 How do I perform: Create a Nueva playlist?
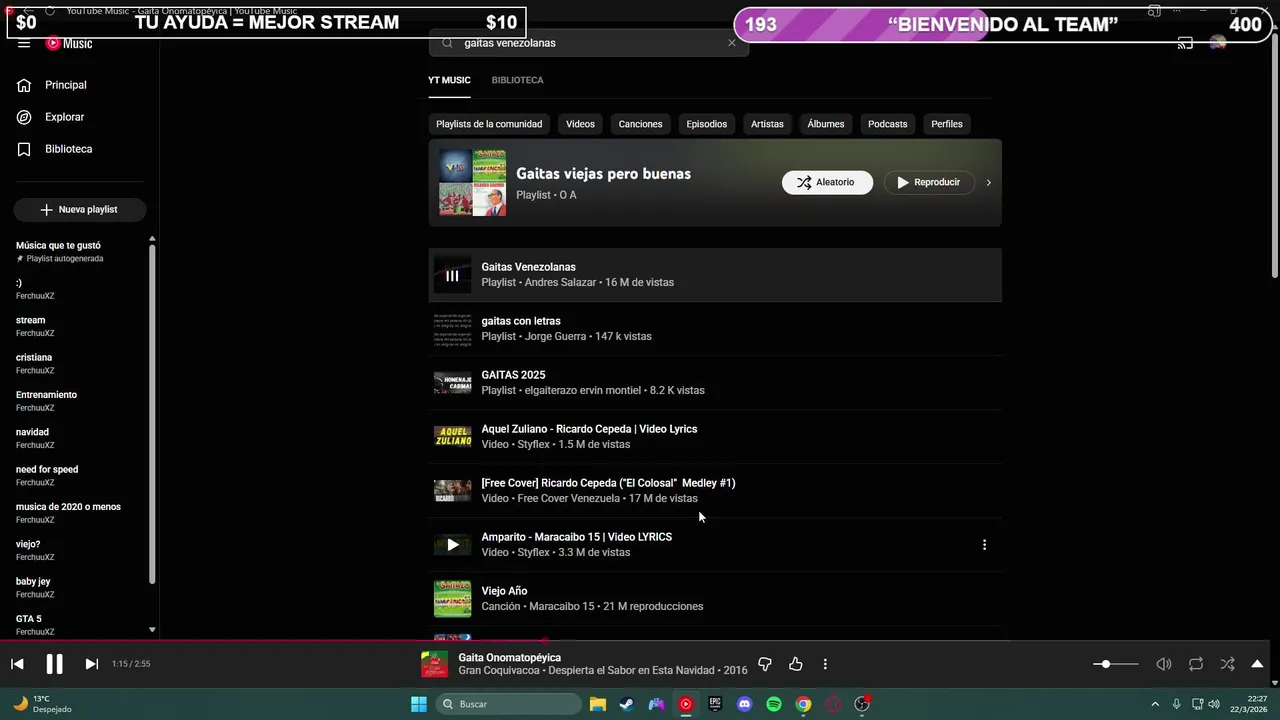[x=80, y=210]
